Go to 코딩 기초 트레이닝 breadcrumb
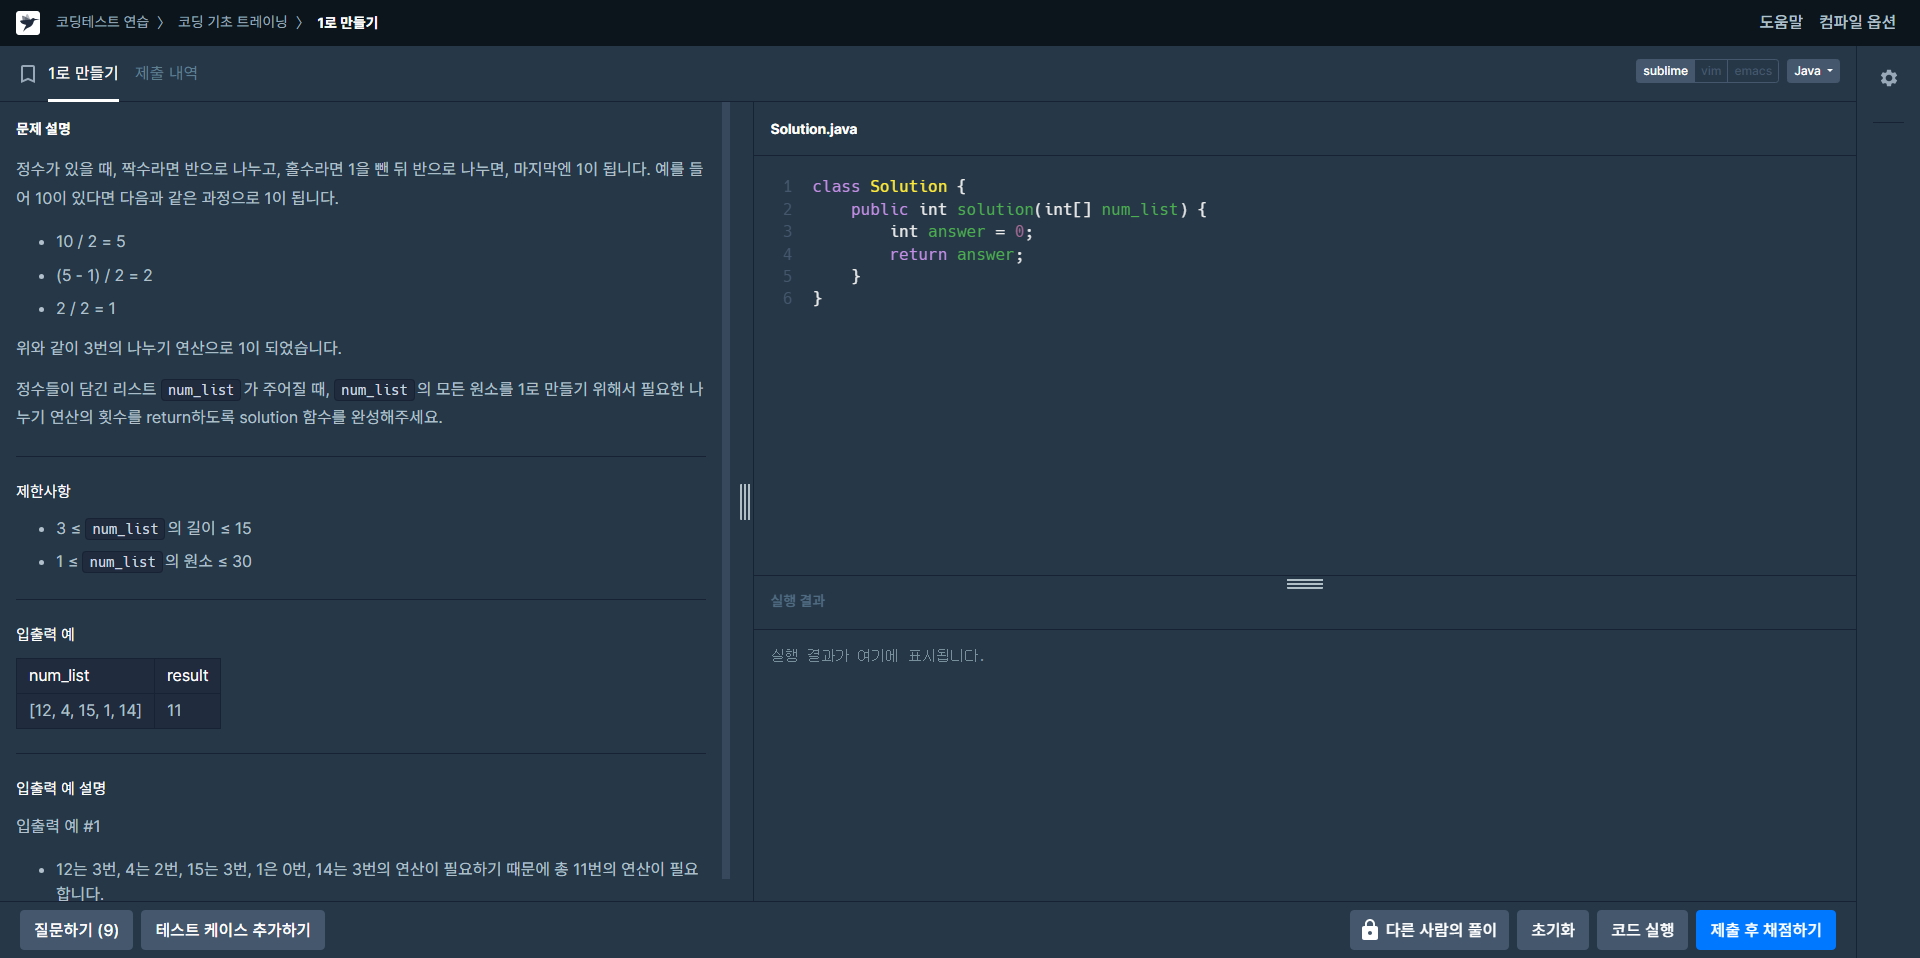Screen dimensions: 1920x958 click(232, 22)
